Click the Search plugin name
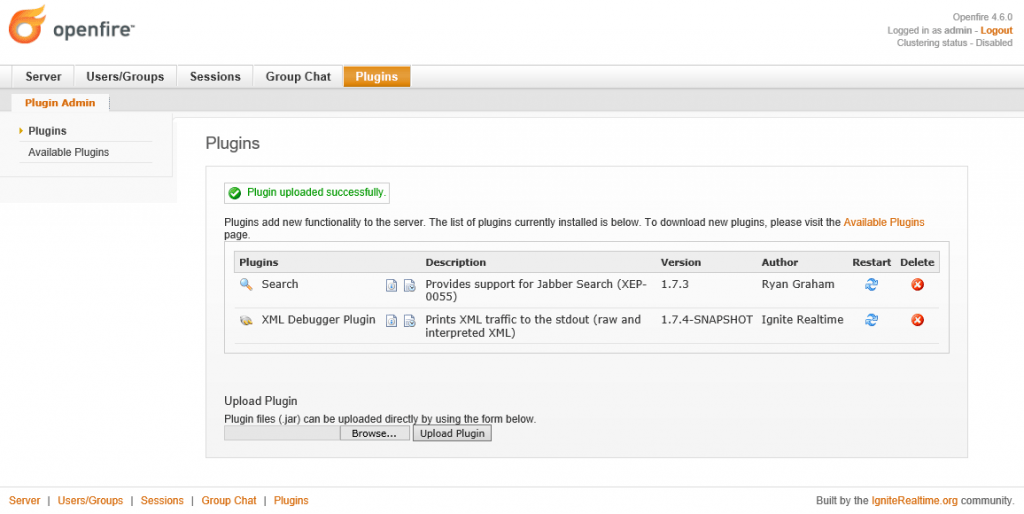This screenshot has height=514, width=1024. click(280, 284)
